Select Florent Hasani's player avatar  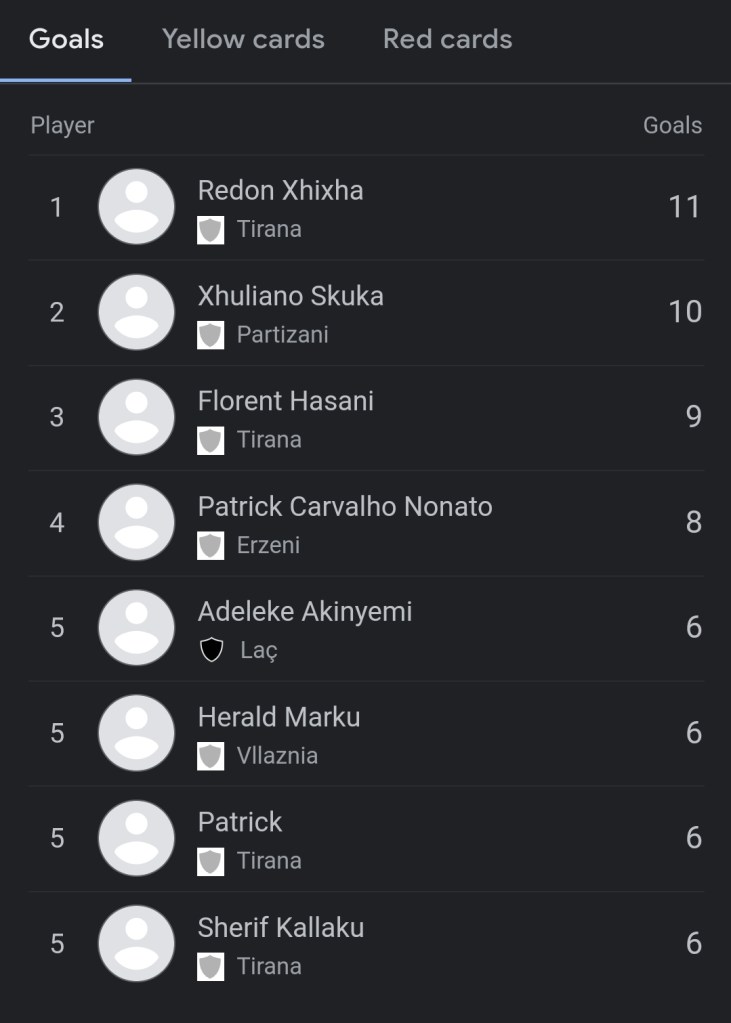coord(136,417)
